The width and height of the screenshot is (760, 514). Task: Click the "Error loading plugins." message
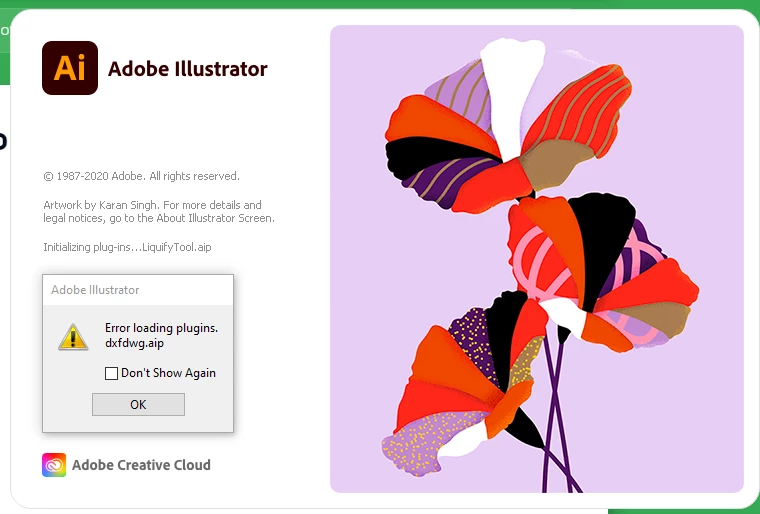coord(161,328)
